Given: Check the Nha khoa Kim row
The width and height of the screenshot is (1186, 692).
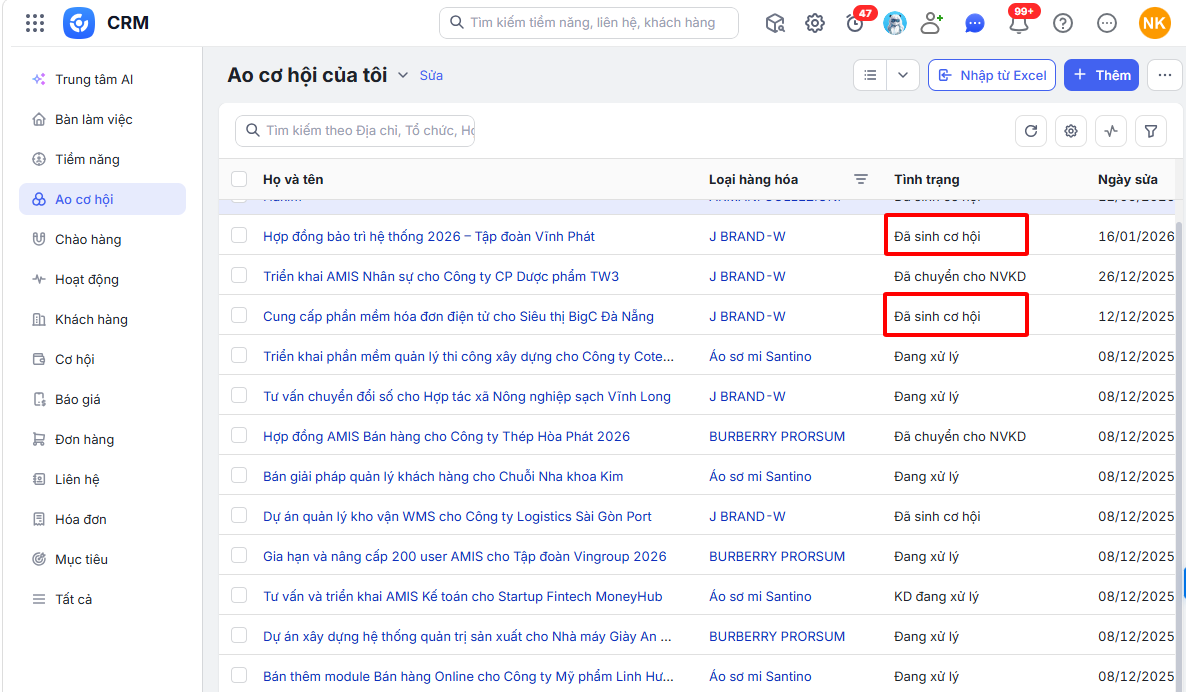Looking at the screenshot, I should 239,476.
